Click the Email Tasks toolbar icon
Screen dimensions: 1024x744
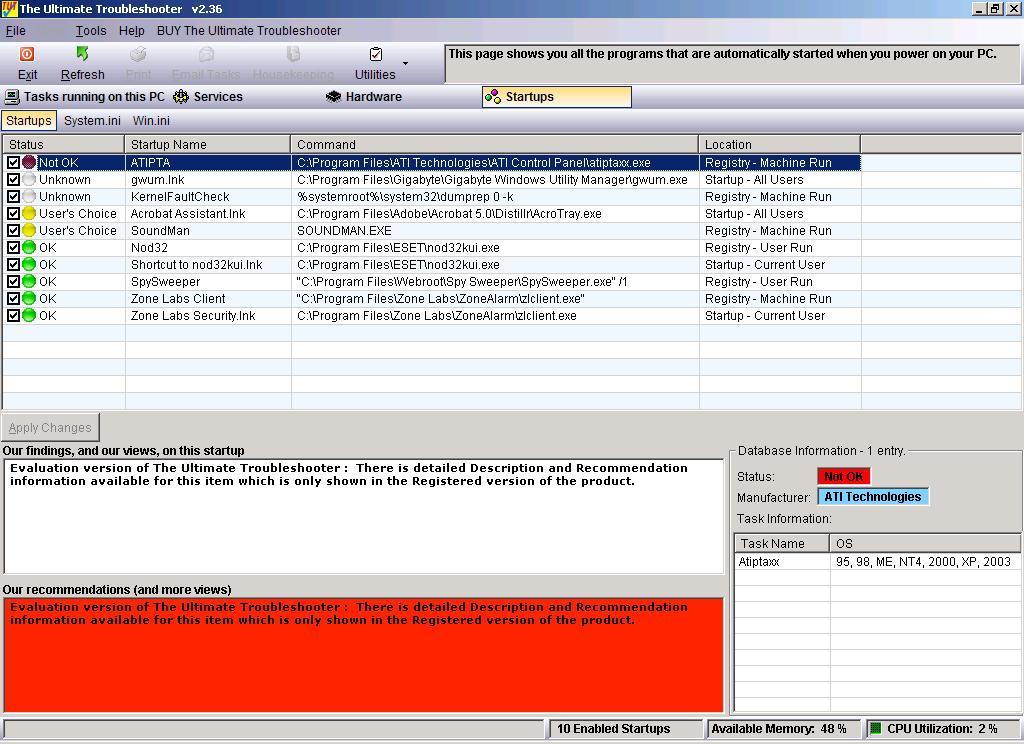pyautogui.click(x=206, y=54)
